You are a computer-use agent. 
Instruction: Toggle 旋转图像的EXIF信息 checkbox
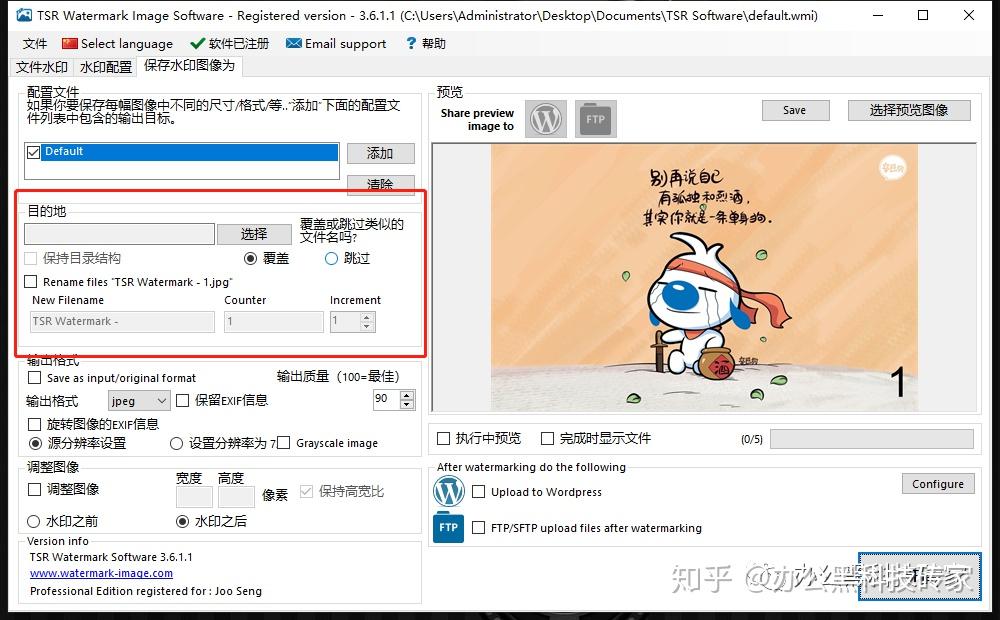(x=34, y=424)
